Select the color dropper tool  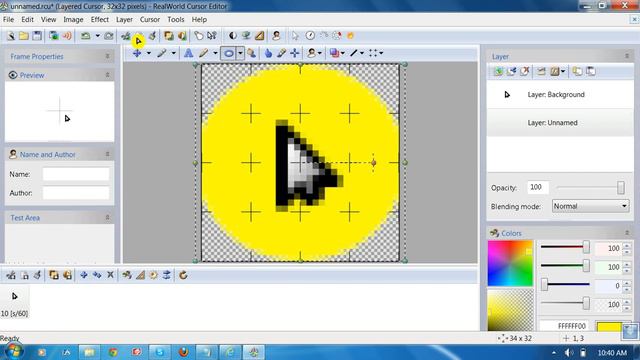(x=281, y=53)
